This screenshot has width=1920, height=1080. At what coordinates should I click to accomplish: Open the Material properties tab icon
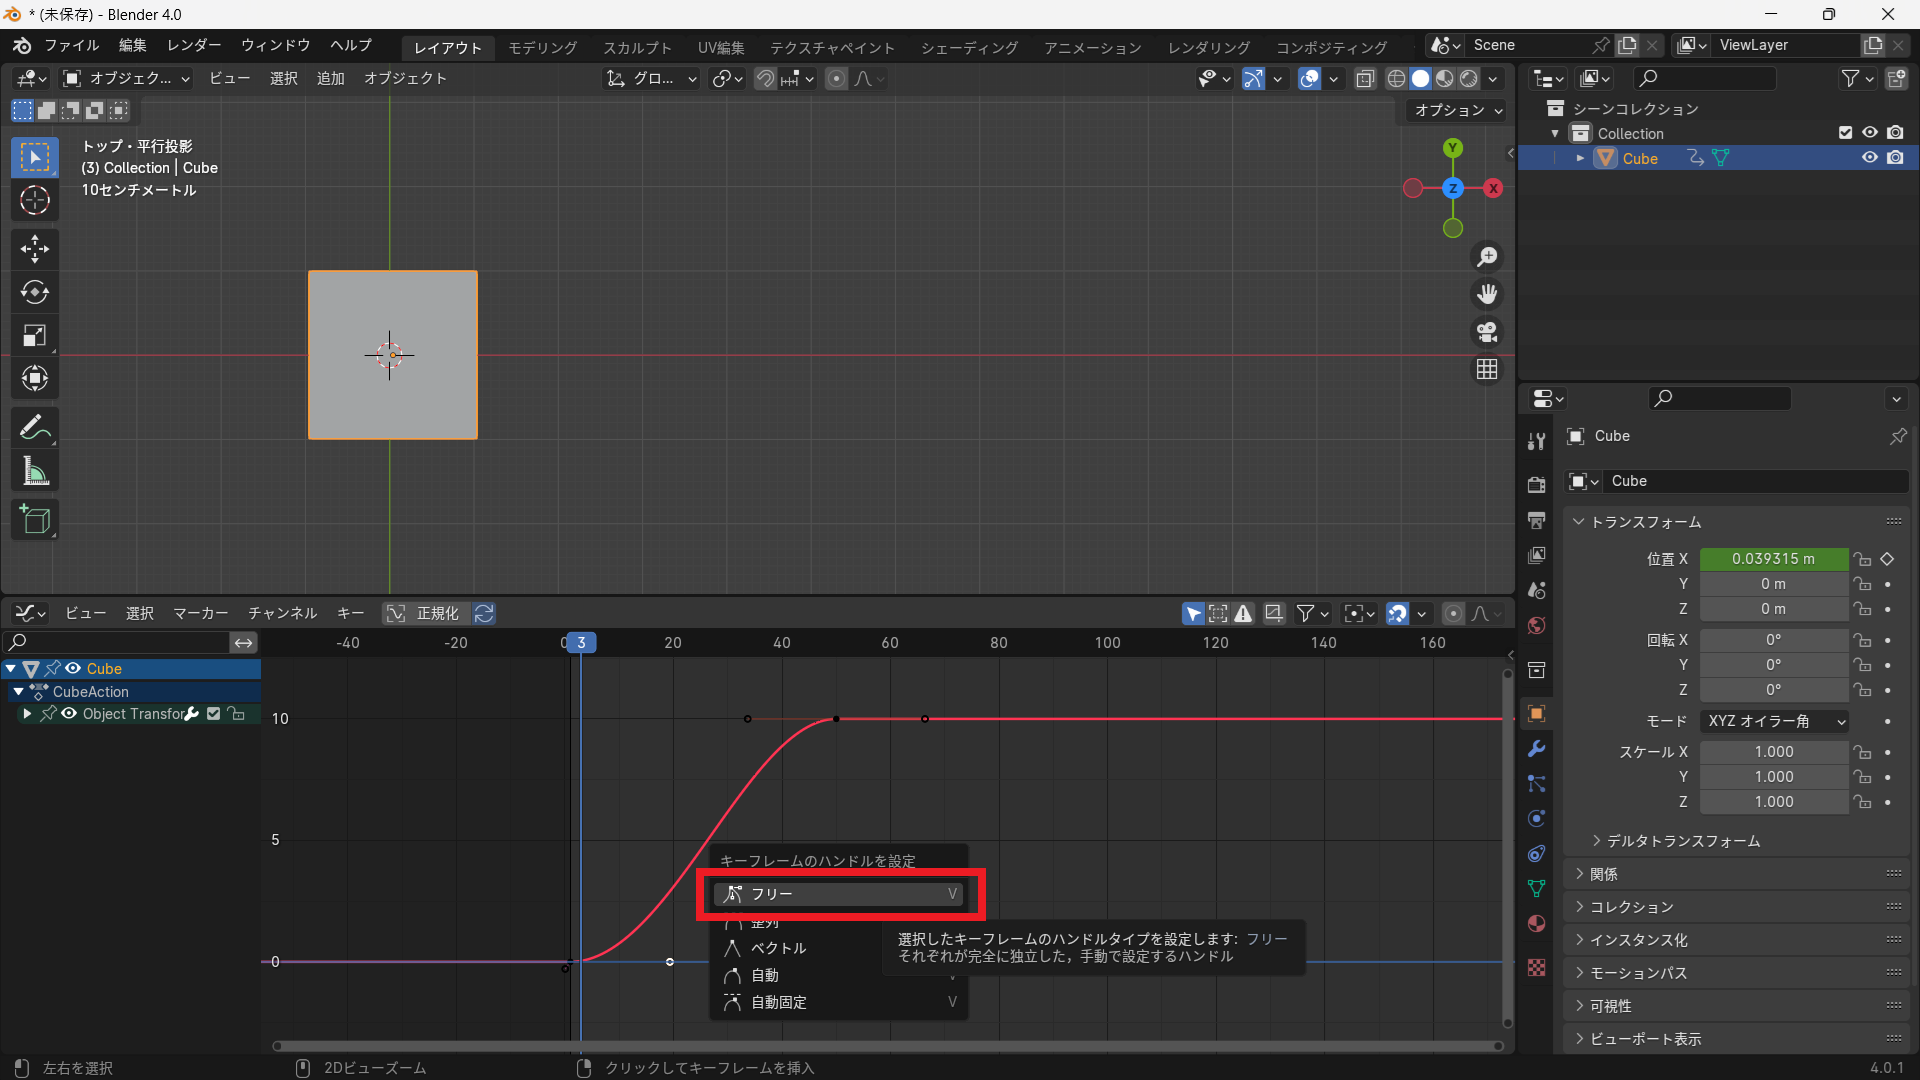pyautogui.click(x=1537, y=923)
